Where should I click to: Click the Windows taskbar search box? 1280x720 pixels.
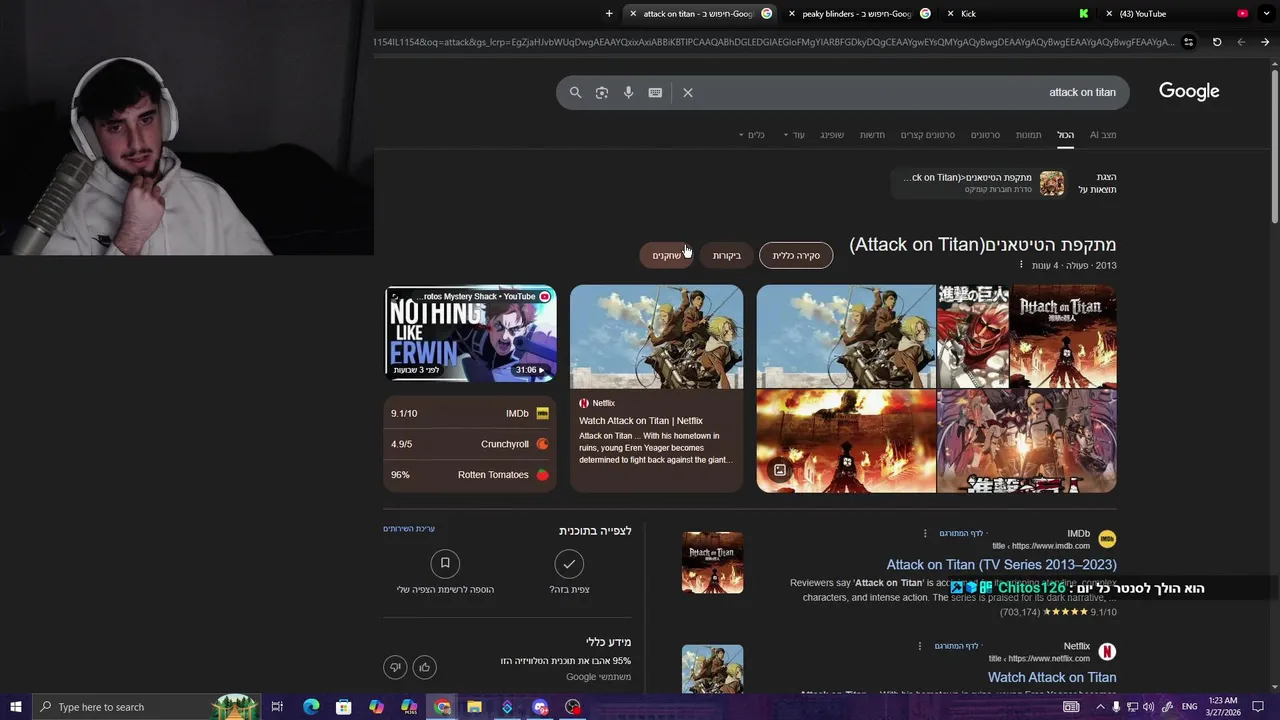[148, 707]
